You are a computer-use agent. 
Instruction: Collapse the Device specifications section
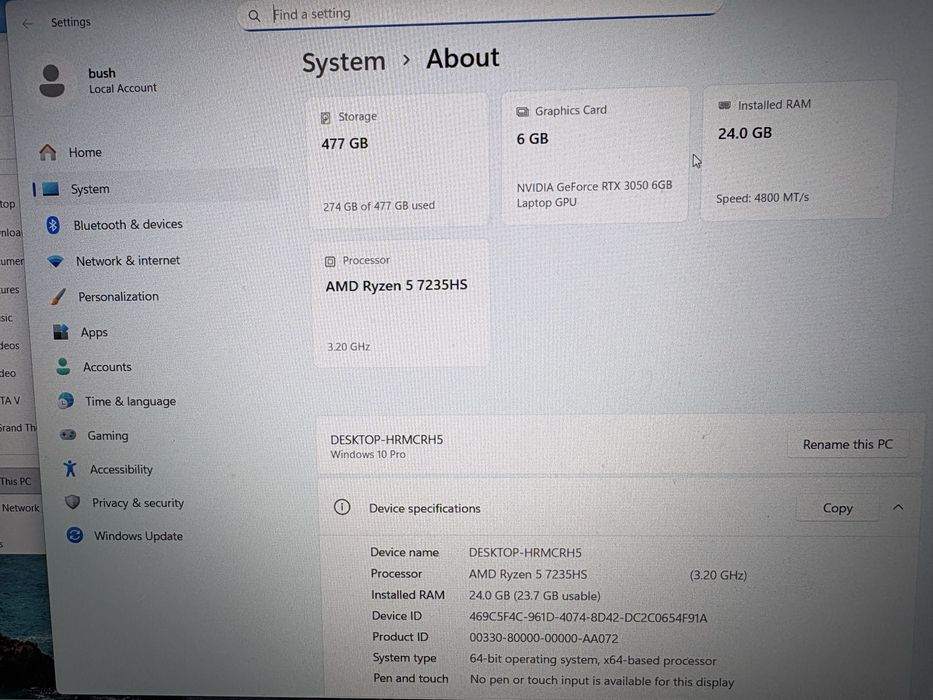tap(898, 508)
